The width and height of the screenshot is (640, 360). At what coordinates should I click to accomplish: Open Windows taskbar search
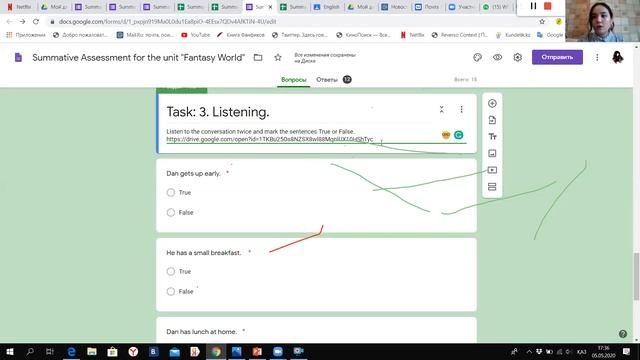pyautogui.click(x=30, y=351)
